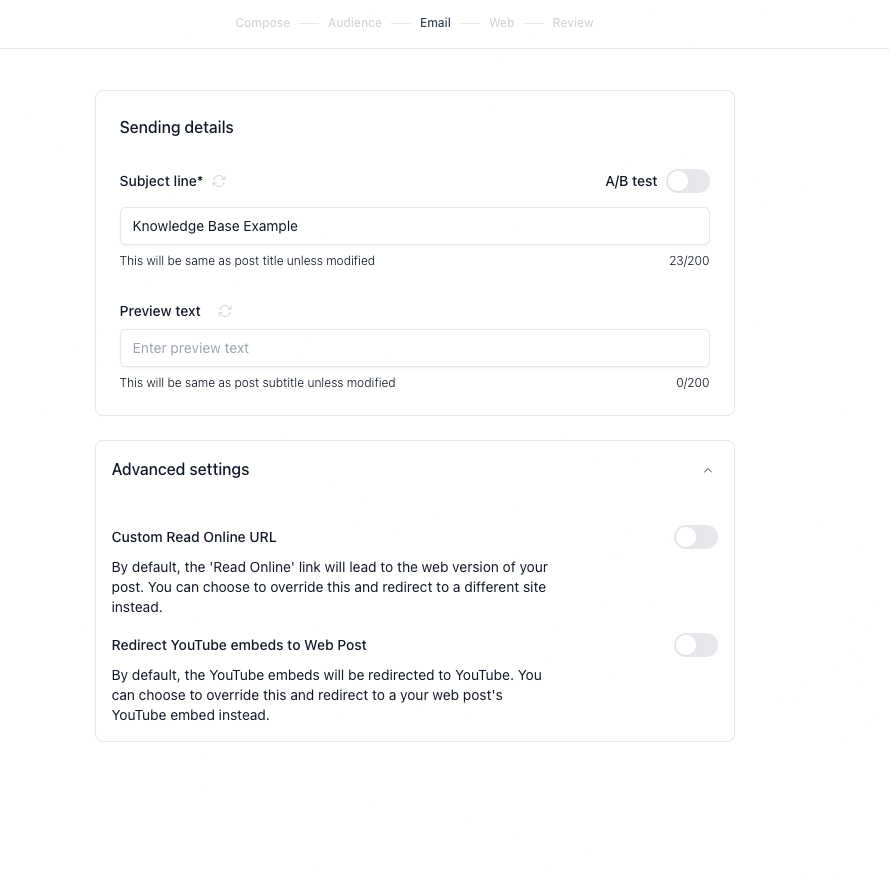Click the Enter preview text field
Image resolution: width=889 pixels, height=880 pixels.
point(414,348)
